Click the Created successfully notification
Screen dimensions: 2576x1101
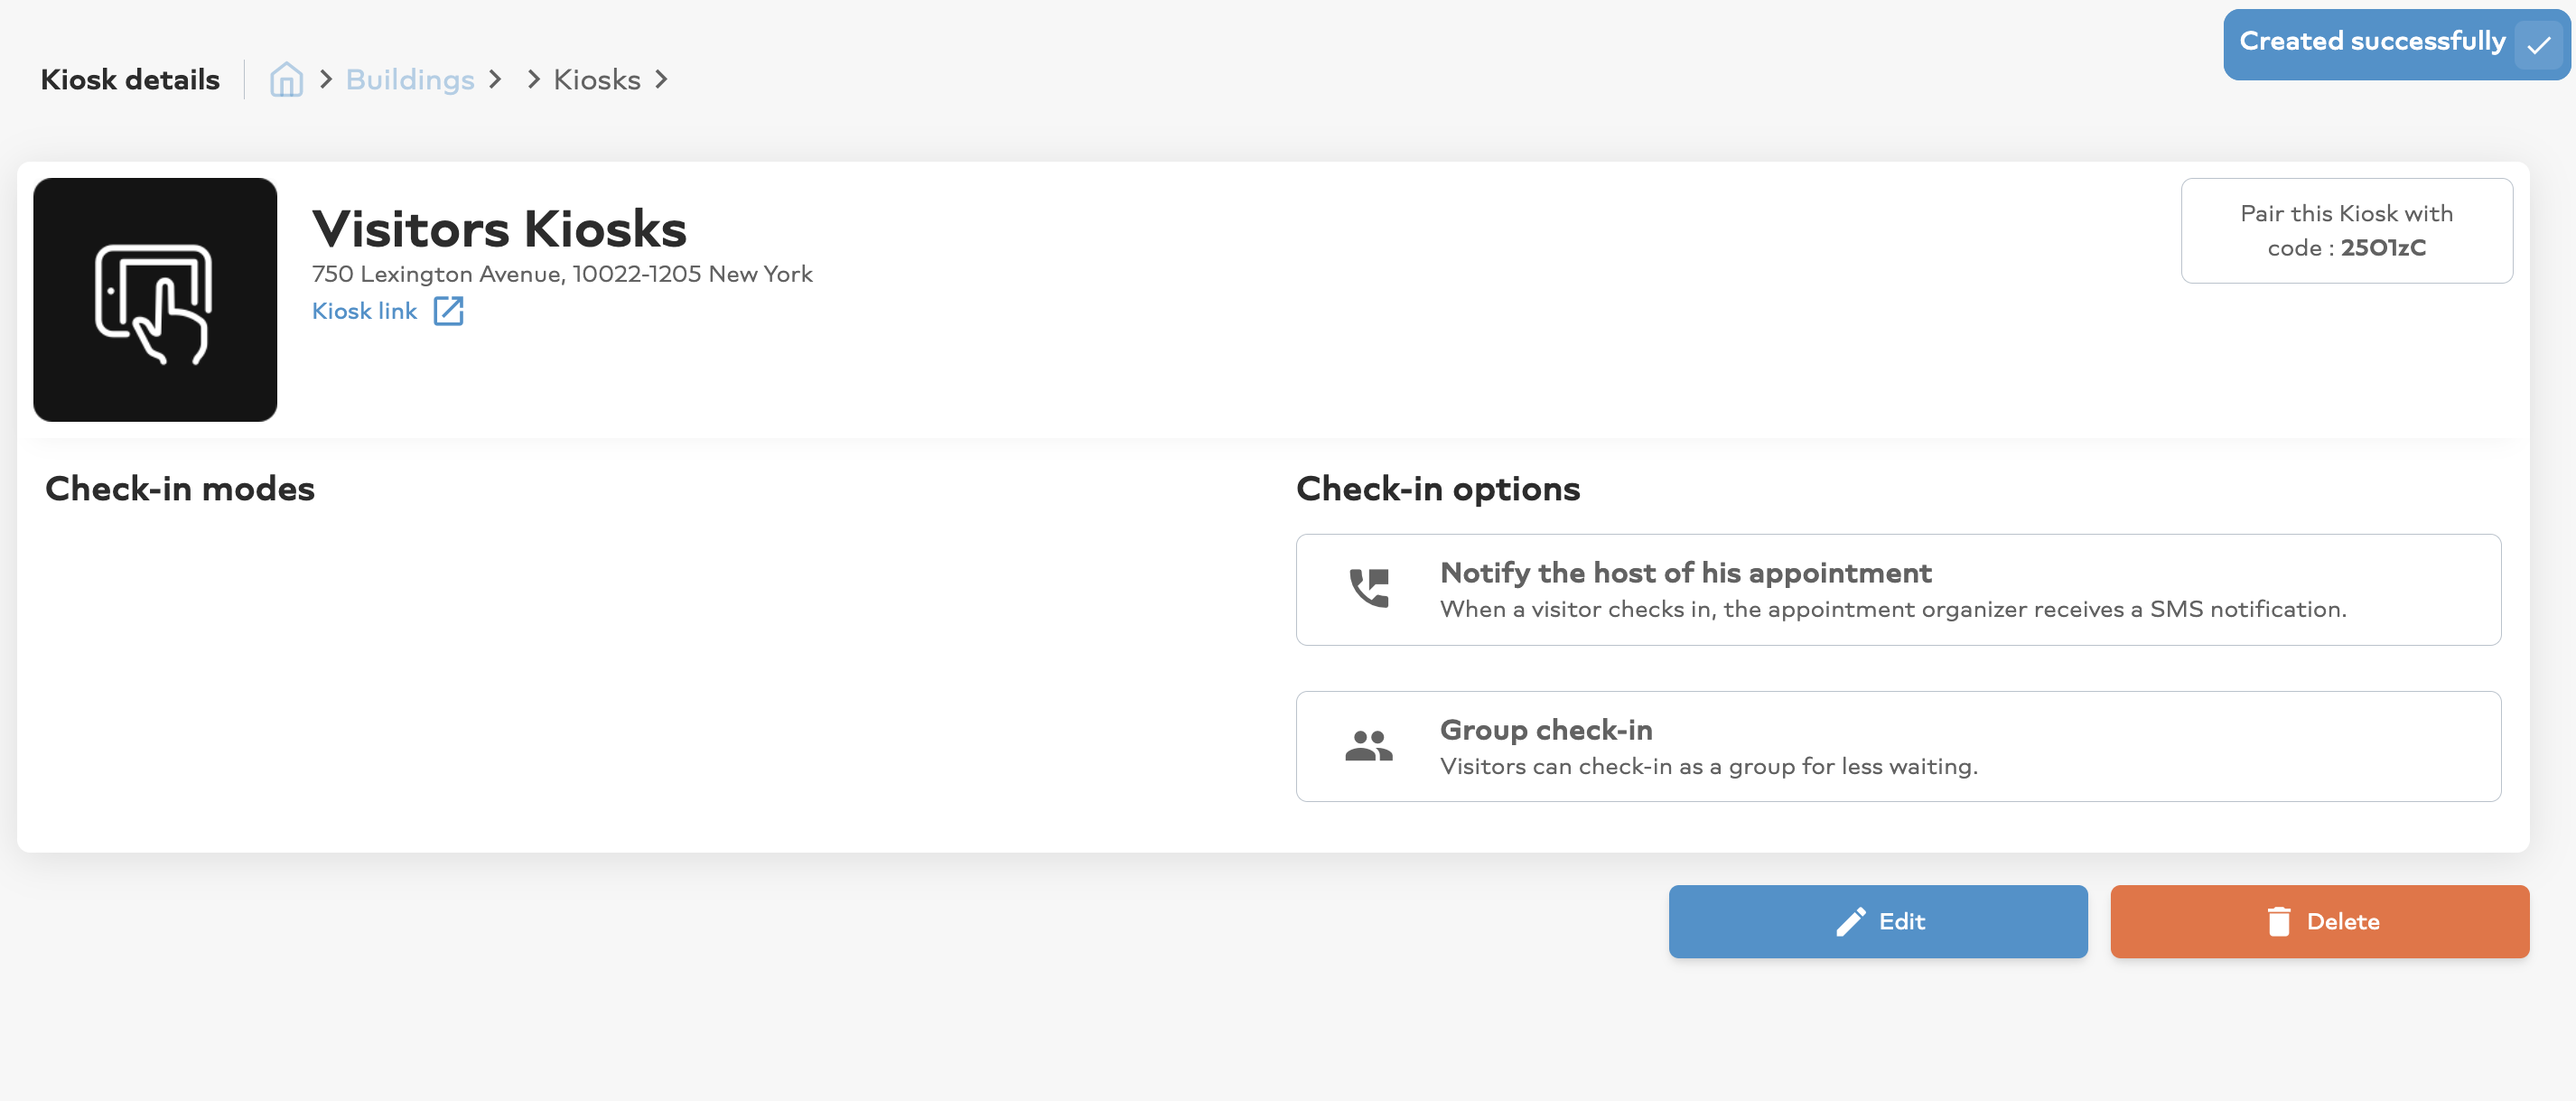click(x=2396, y=44)
